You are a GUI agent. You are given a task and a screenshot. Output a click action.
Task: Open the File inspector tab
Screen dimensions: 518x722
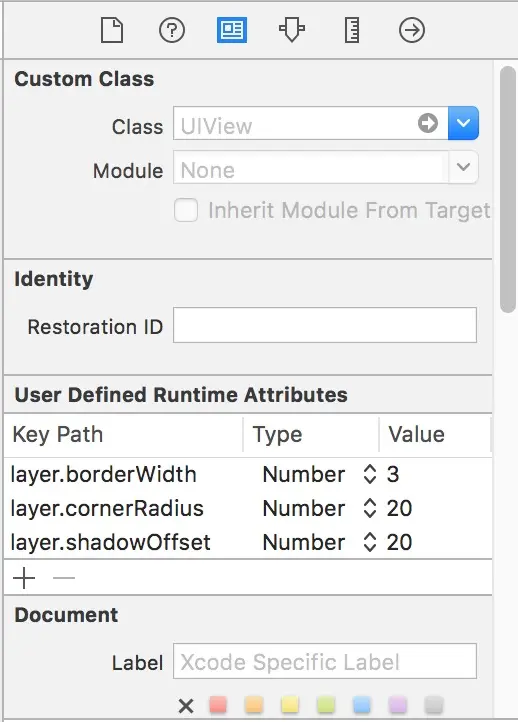pyautogui.click(x=112, y=31)
